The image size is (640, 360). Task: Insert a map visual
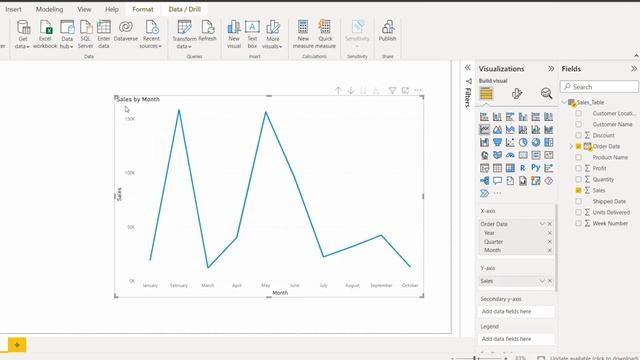[484, 155]
